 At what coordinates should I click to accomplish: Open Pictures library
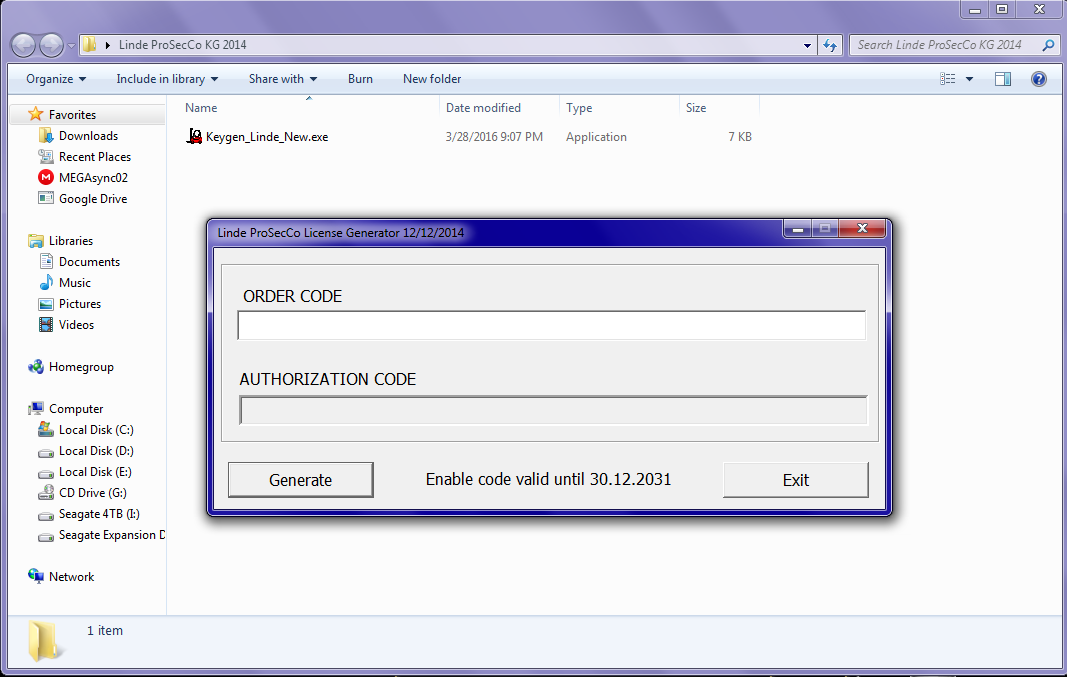pyautogui.click(x=80, y=303)
